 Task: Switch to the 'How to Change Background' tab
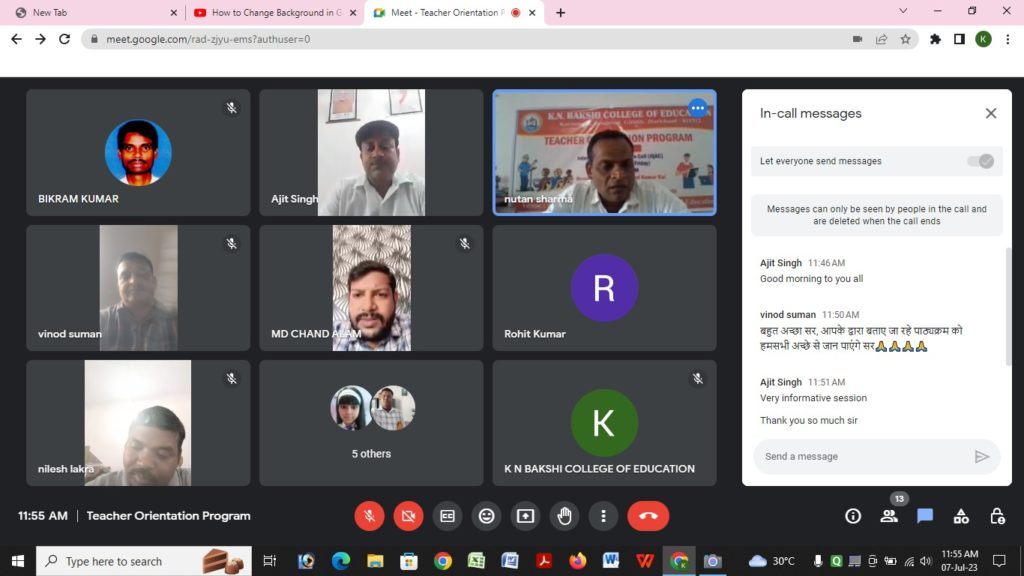[274, 13]
